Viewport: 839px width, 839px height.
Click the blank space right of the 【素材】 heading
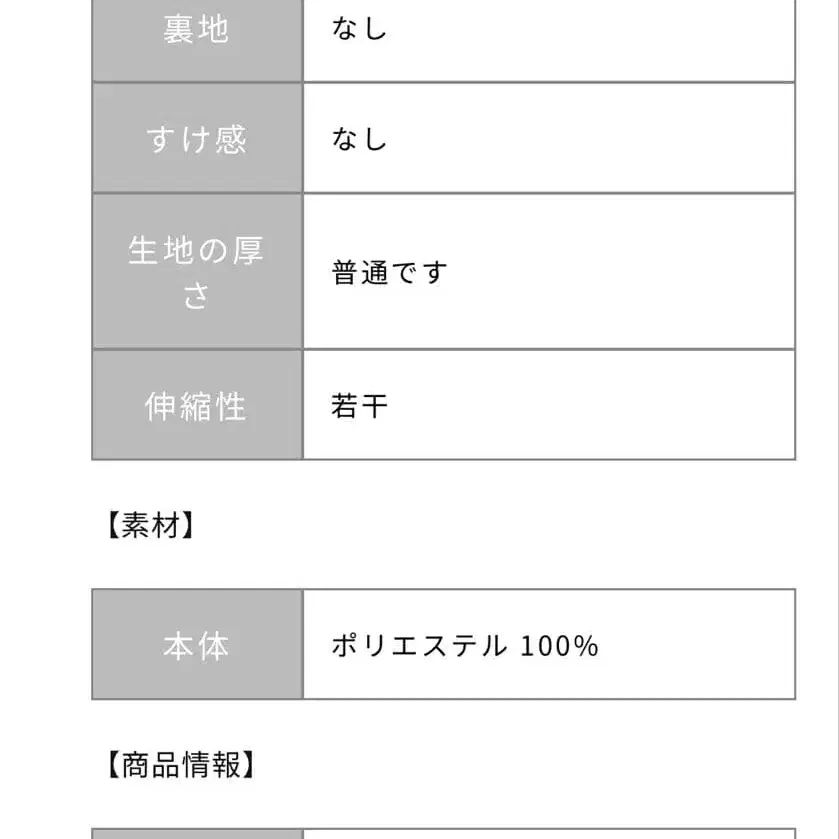click(x=500, y=526)
